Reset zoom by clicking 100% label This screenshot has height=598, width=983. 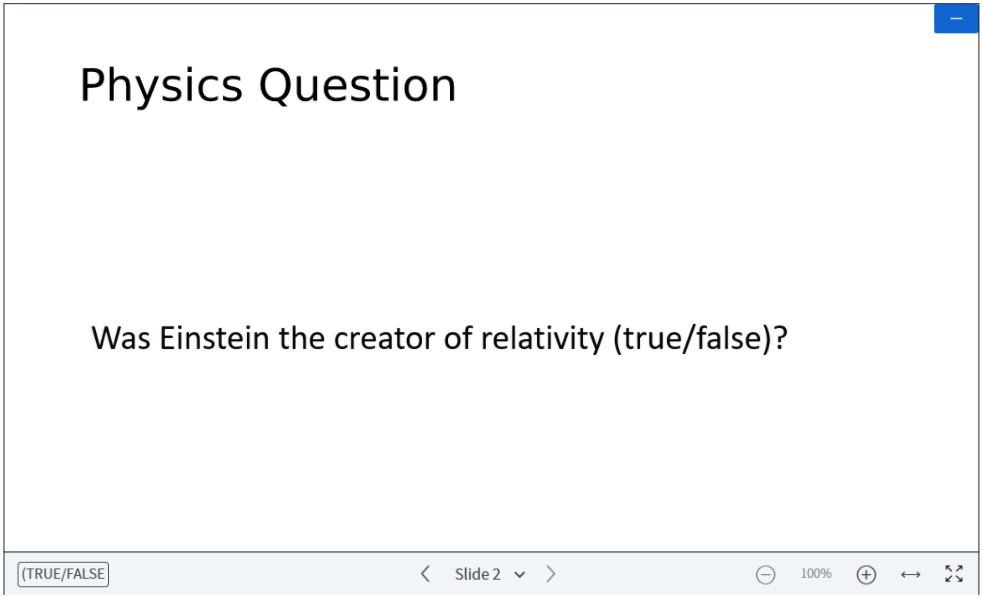(816, 574)
